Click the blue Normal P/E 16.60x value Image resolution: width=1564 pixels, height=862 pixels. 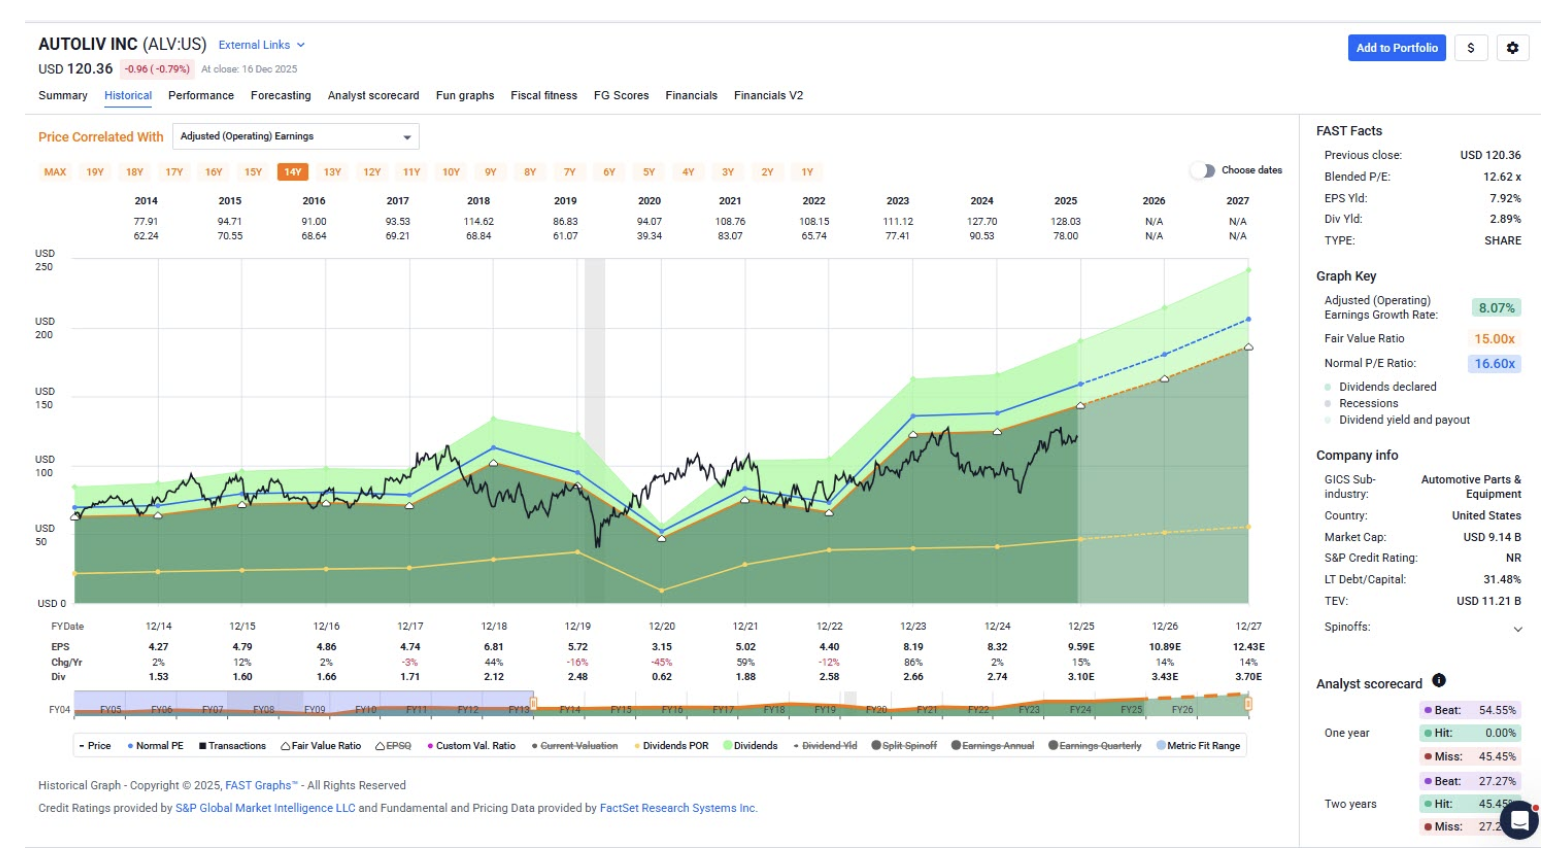point(1495,364)
